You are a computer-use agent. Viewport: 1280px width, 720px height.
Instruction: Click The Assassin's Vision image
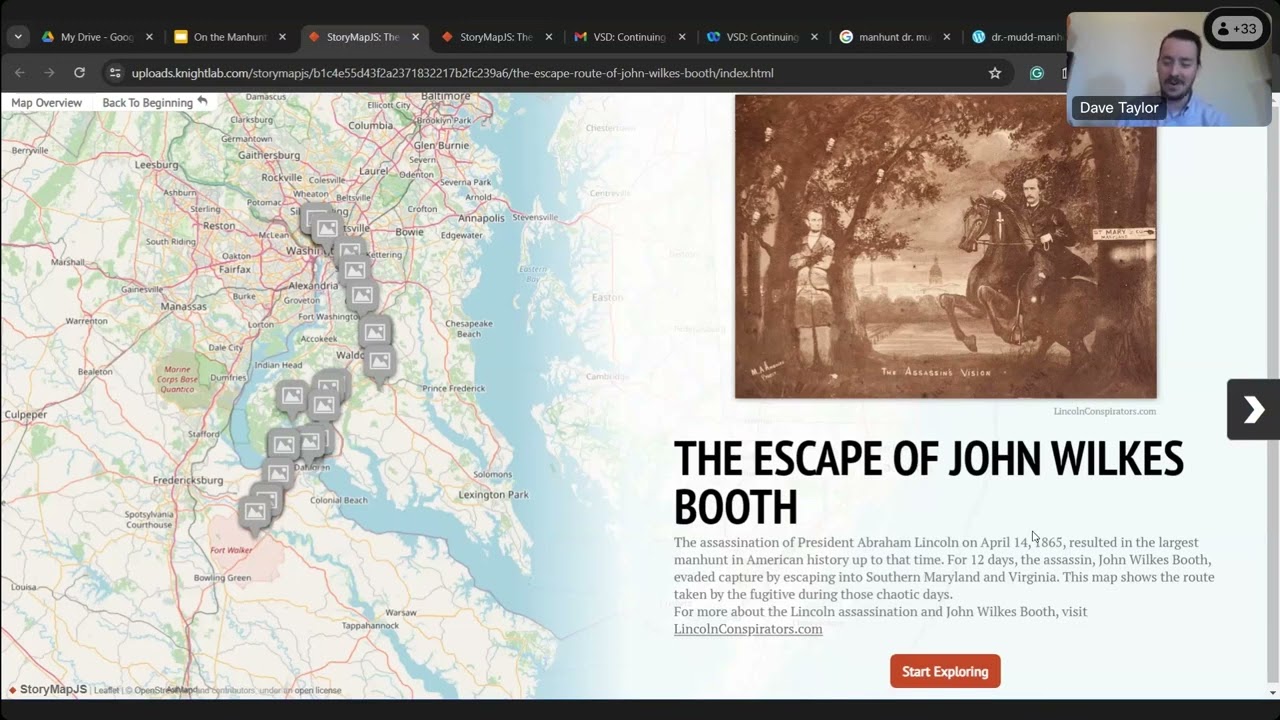pos(945,247)
